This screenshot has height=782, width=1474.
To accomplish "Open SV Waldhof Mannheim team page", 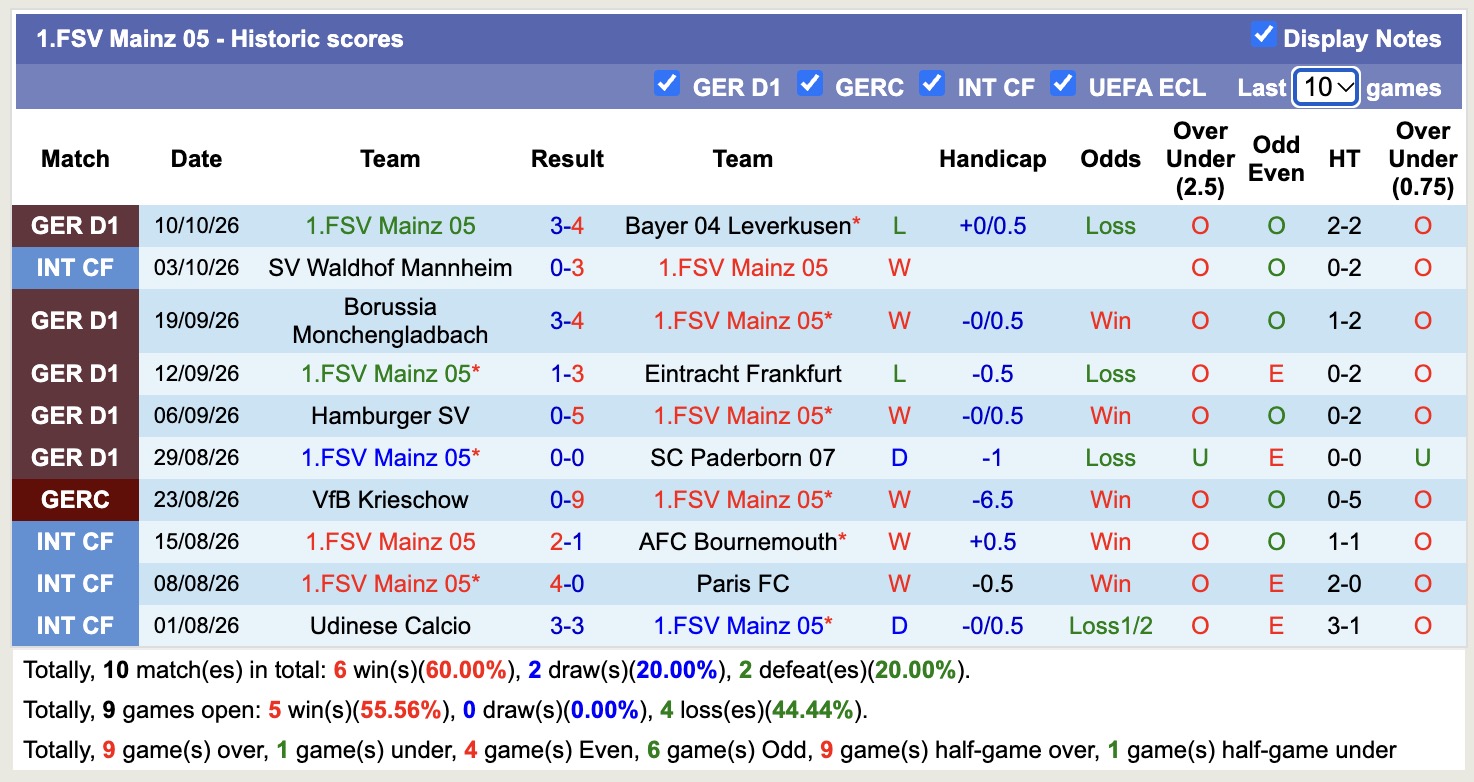I will [390, 268].
